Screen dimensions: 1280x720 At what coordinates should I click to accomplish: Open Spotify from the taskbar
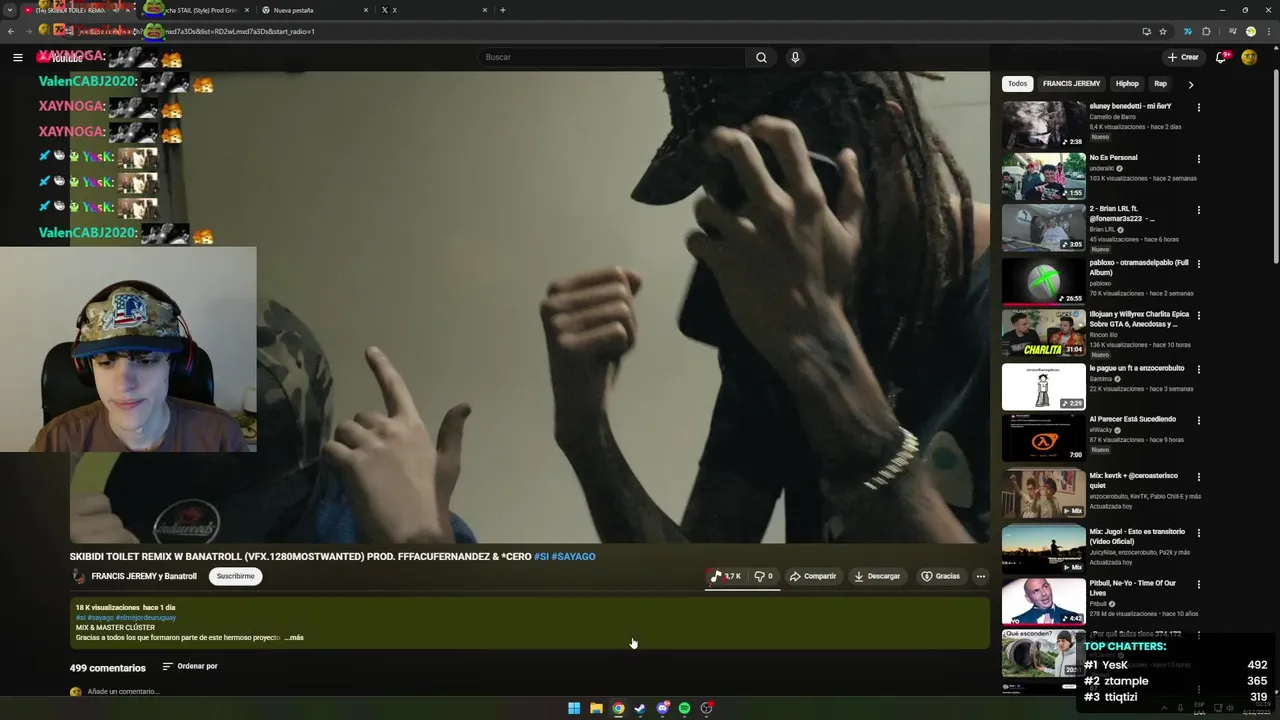point(684,708)
